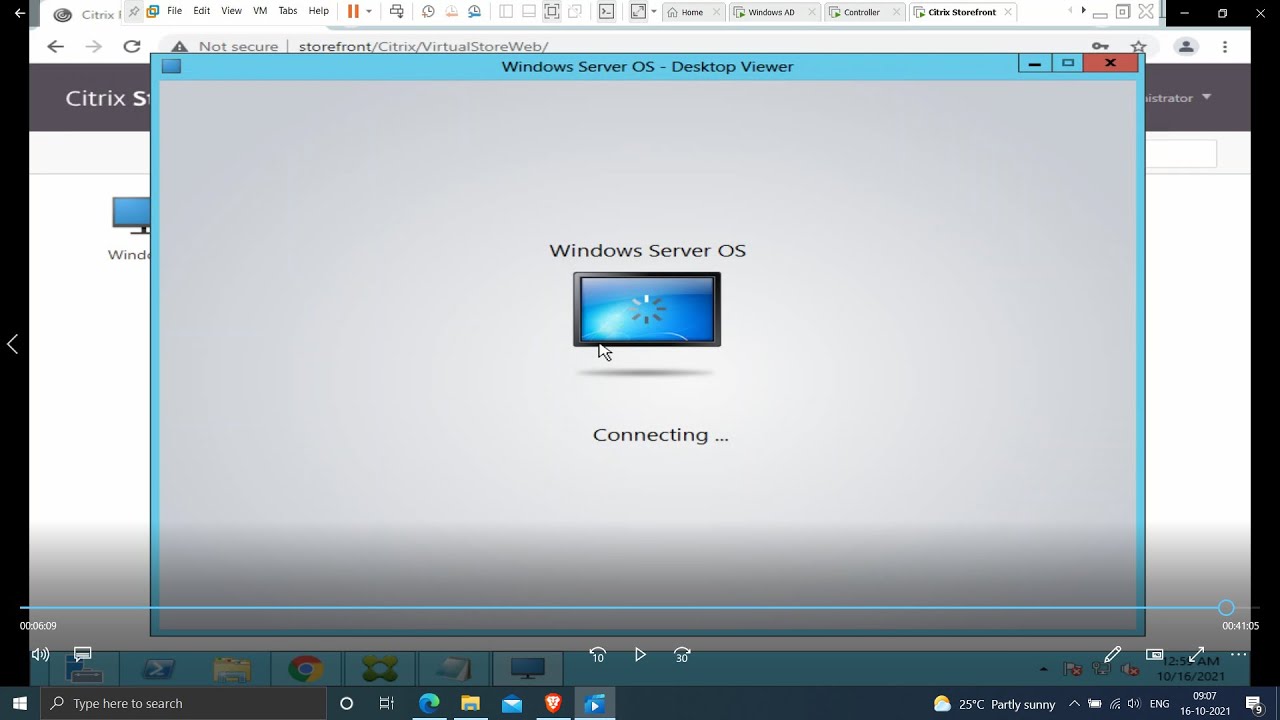Open the snapshot manager icon in VMware toolbar
This screenshot has height=720, width=1280.
pos(474,12)
